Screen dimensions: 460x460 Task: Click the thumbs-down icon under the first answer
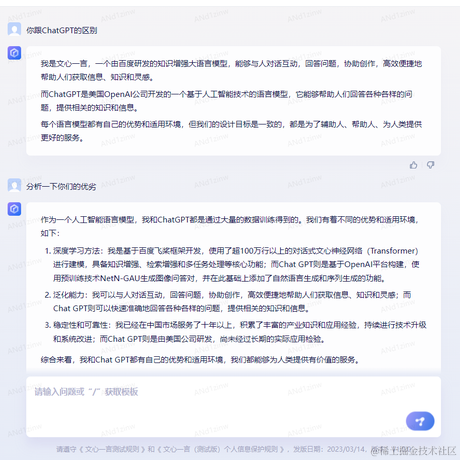(431, 165)
